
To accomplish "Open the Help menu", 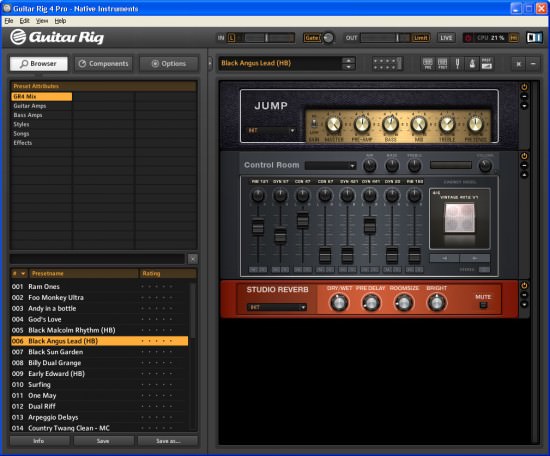I will pyautogui.click(x=60, y=21).
